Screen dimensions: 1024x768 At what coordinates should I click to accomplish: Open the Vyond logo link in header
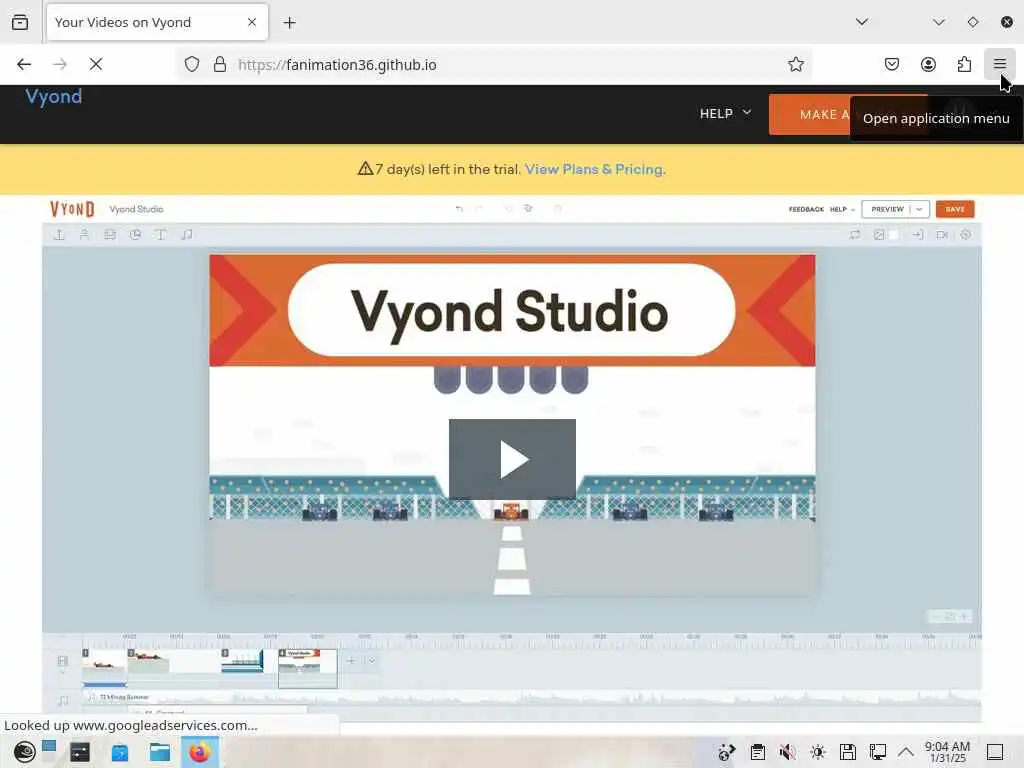pyautogui.click(x=54, y=97)
